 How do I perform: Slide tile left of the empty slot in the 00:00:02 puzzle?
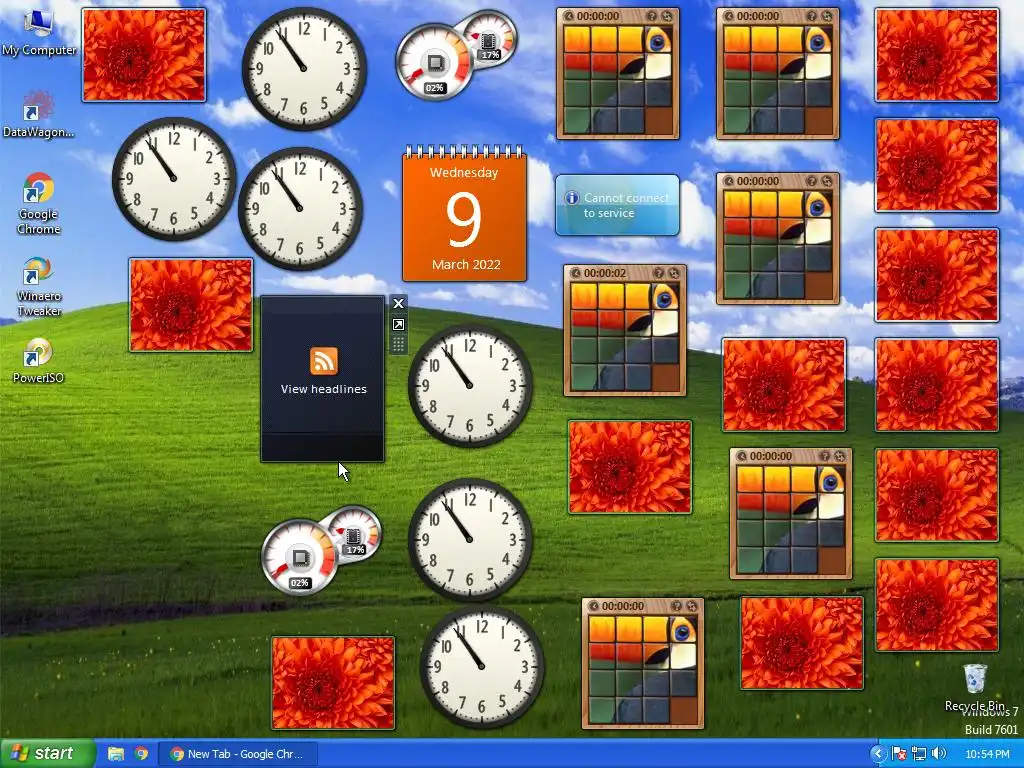(x=639, y=377)
